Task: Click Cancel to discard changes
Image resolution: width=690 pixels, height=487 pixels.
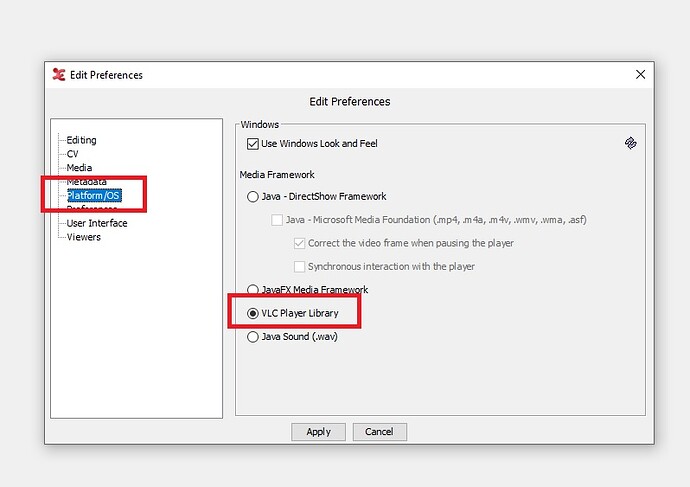Action: click(379, 432)
